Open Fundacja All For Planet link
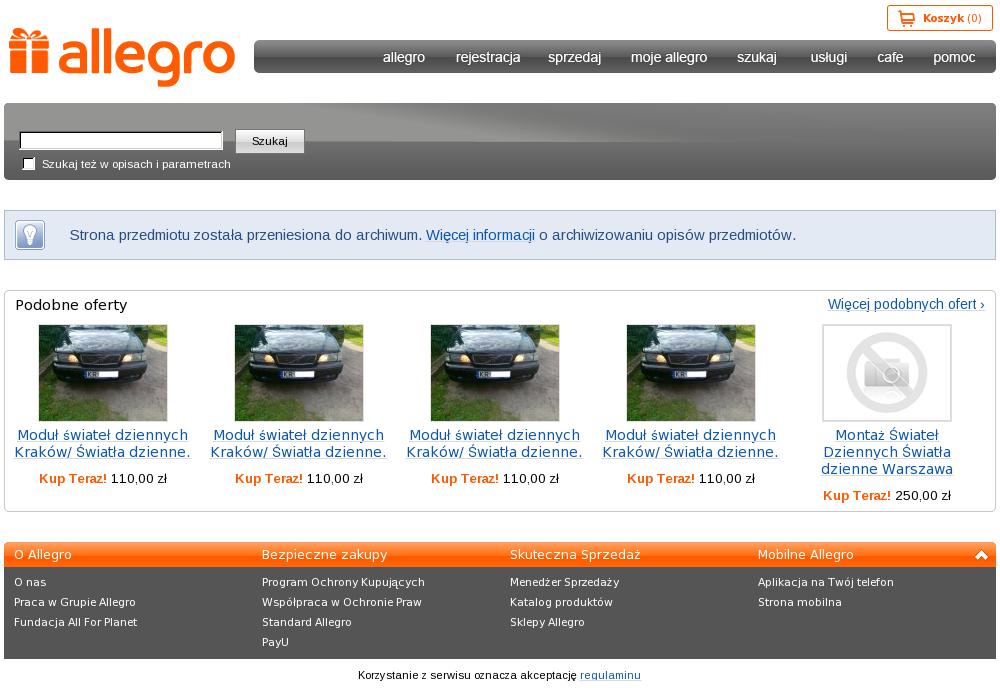 [x=75, y=622]
